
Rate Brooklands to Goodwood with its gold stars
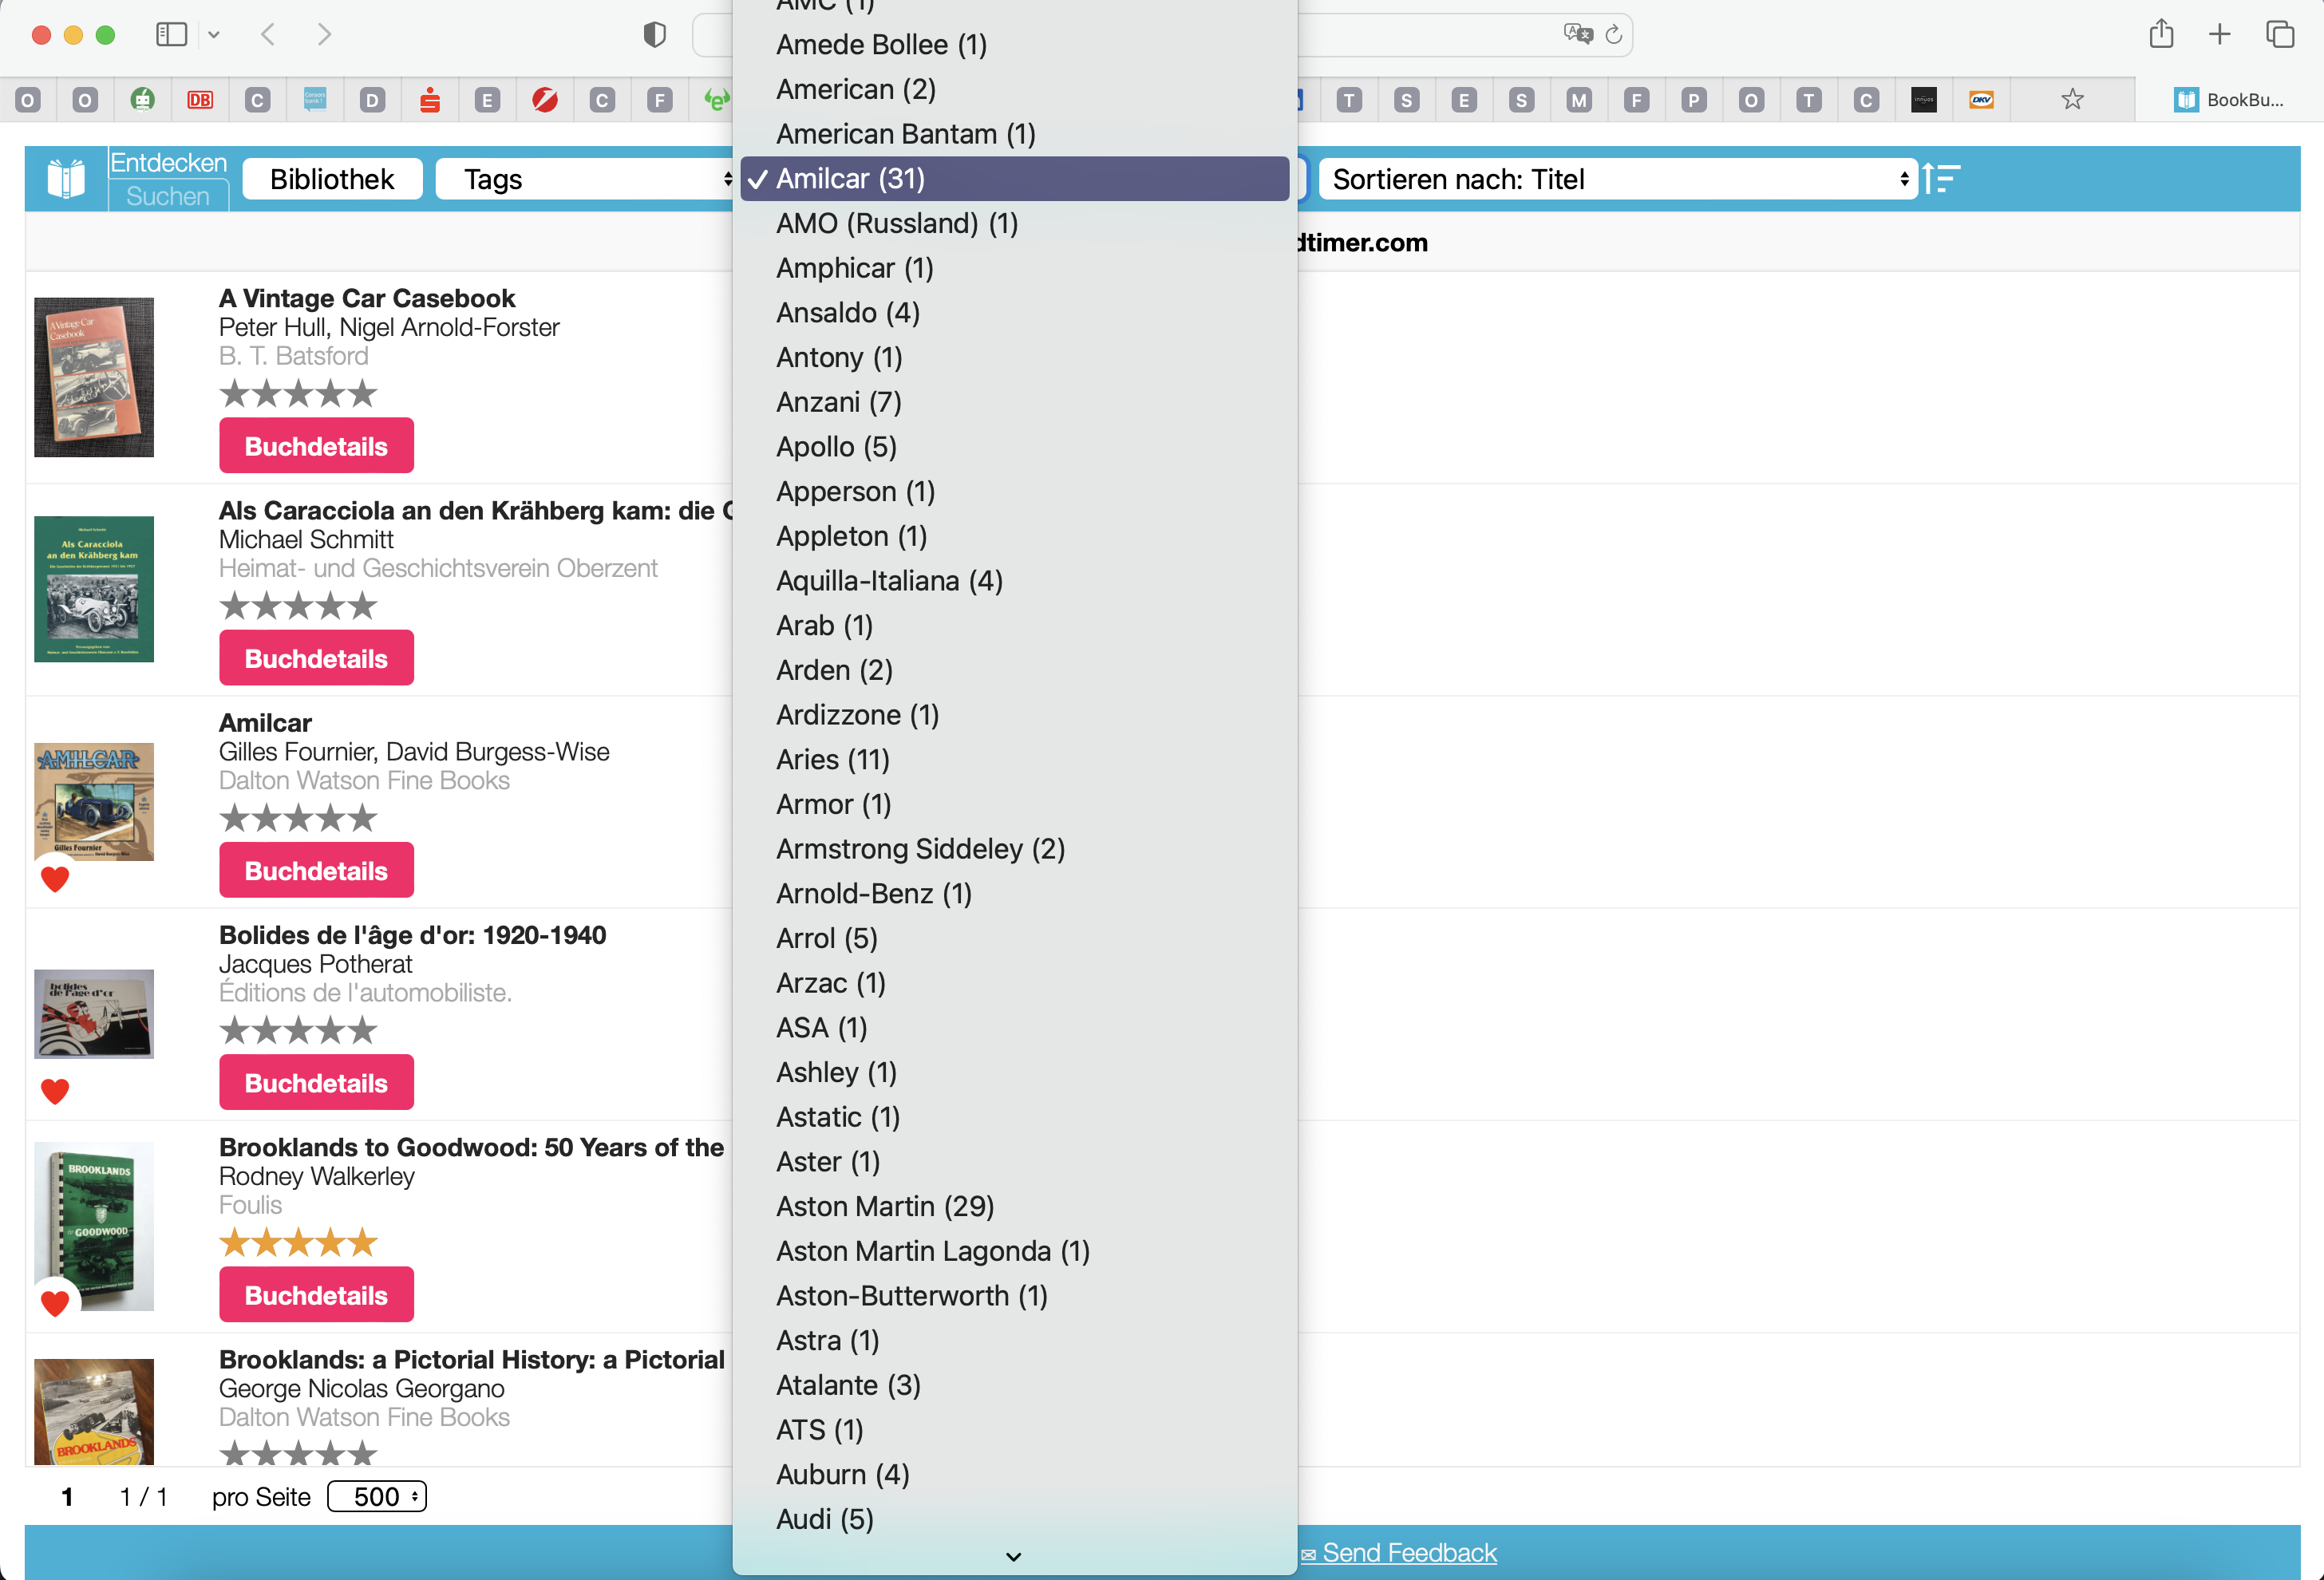tap(298, 1243)
